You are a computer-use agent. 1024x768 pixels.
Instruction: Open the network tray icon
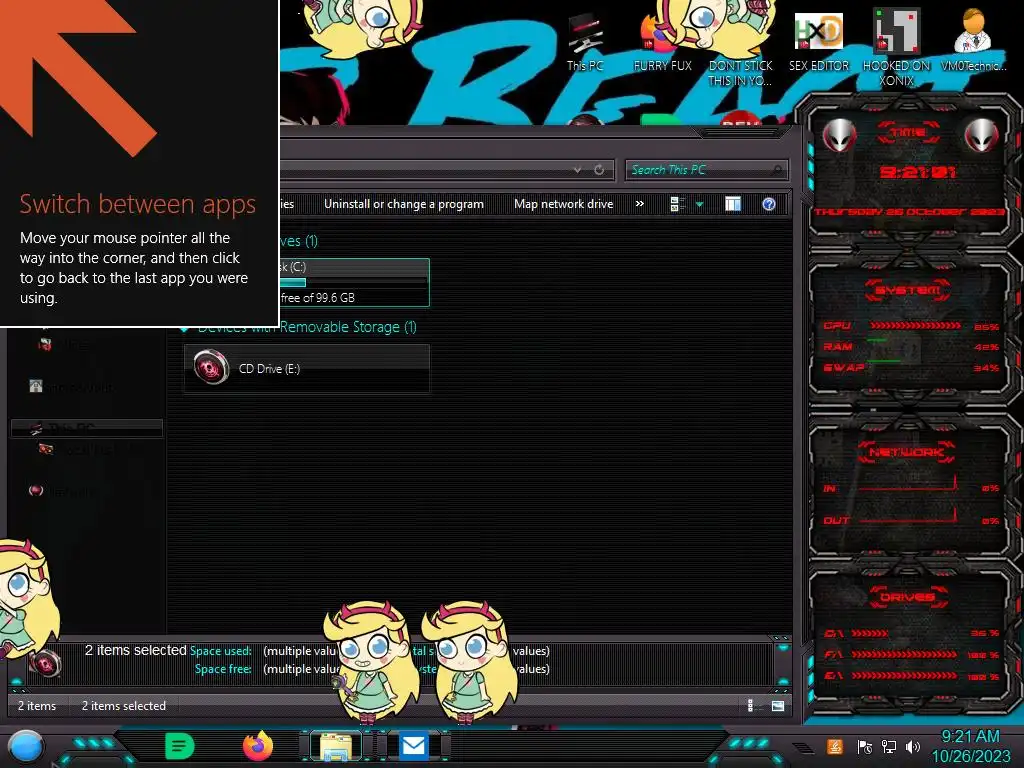coord(889,746)
